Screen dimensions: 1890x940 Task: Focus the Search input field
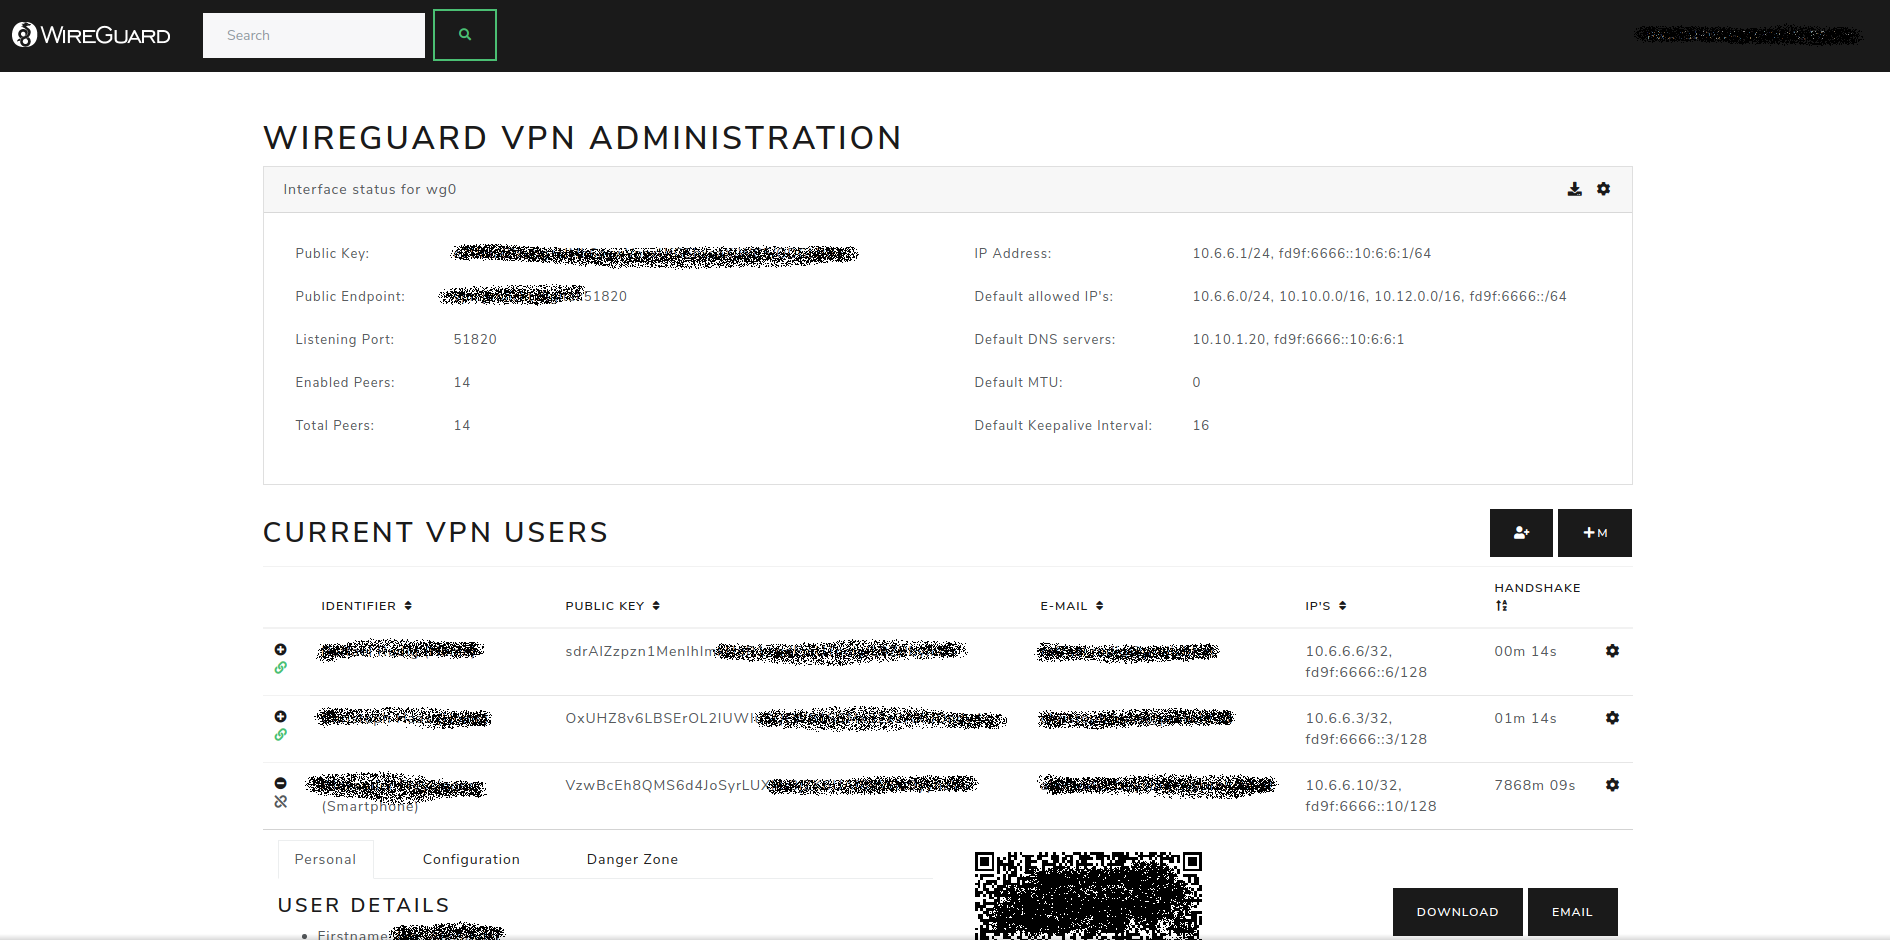coord(314,35)
